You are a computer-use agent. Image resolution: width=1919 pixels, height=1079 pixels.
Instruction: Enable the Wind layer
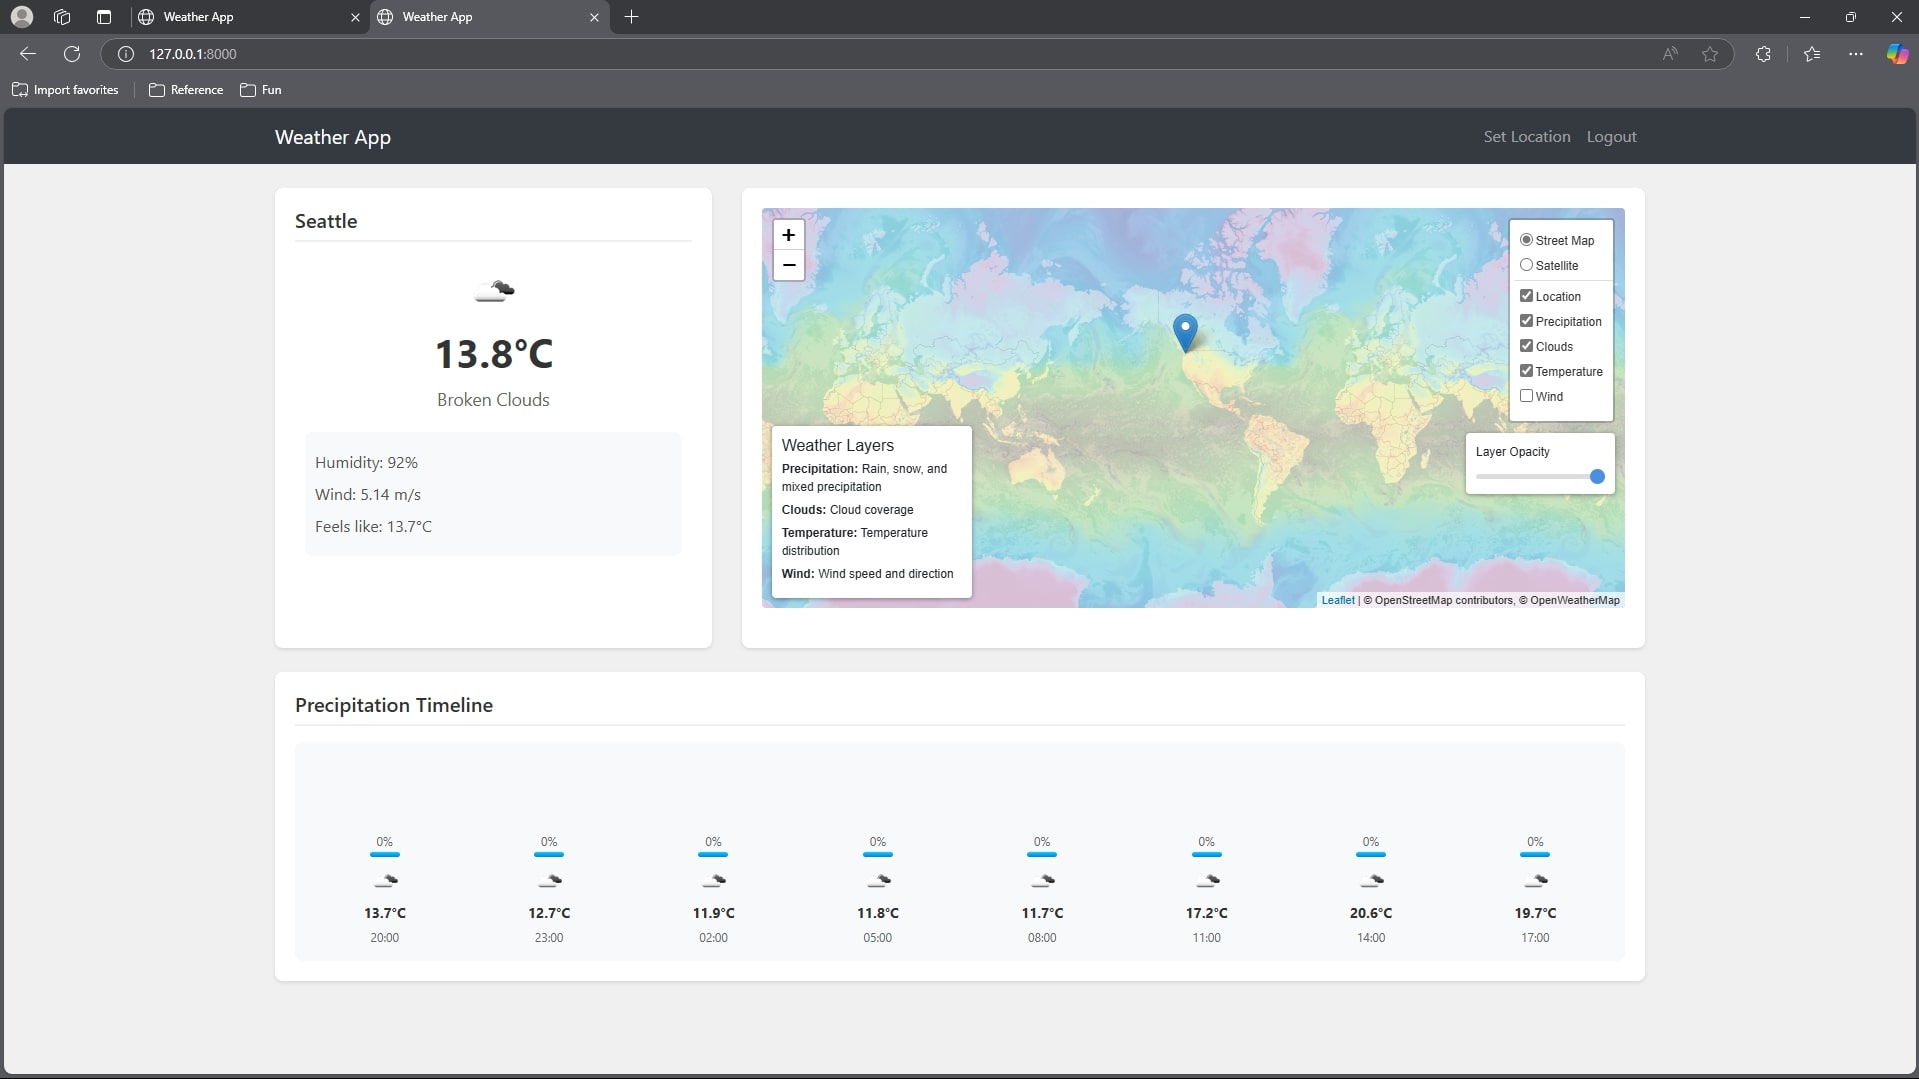1526,396
